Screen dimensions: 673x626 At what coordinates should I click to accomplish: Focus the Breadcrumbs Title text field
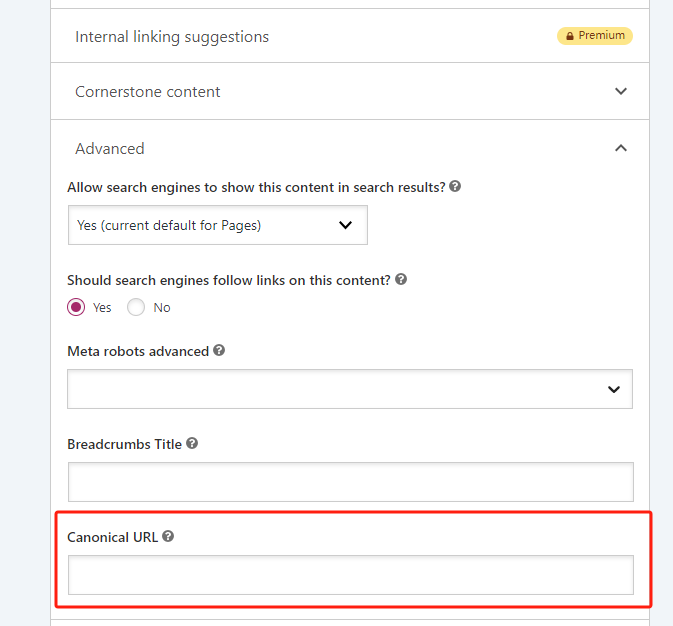[350, 481]
